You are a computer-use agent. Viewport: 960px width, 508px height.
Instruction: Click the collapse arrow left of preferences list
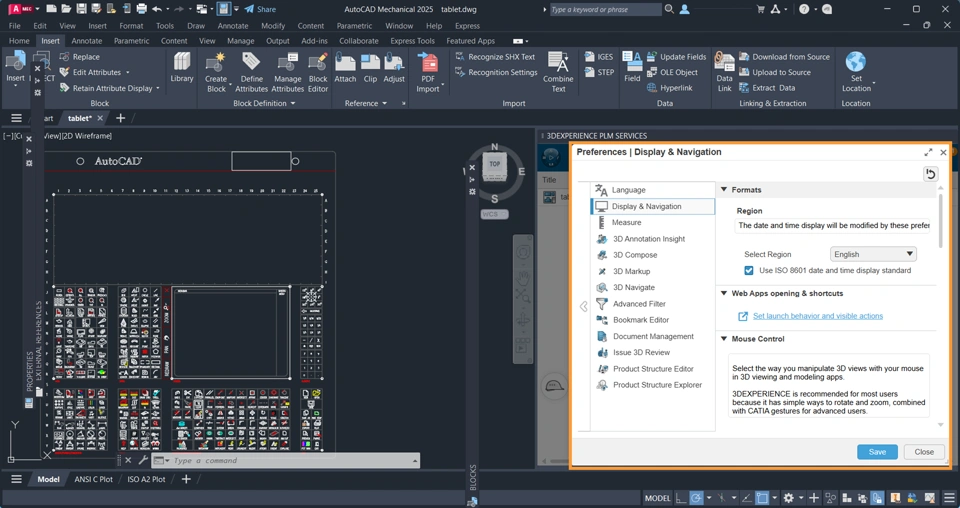[x=583, y=307]
